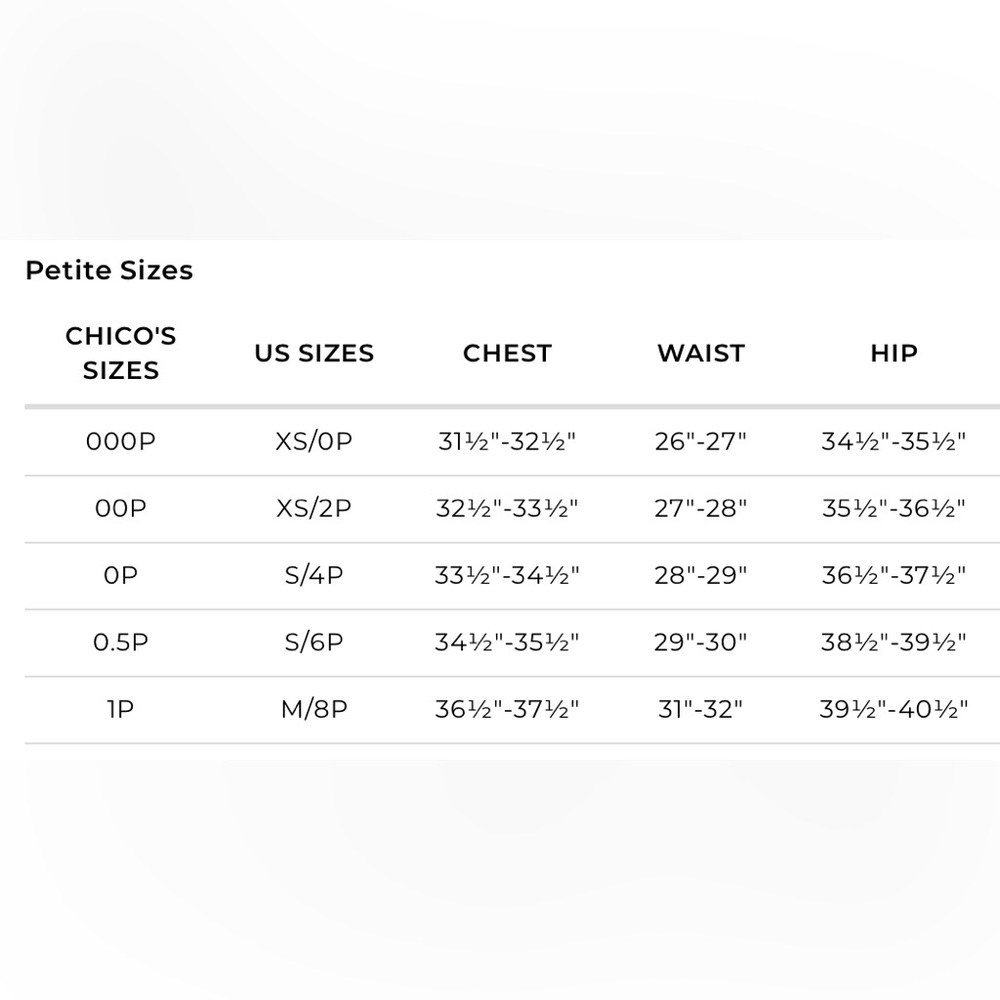Image resolution: width=1000 pixels, height=1000 pixels.
Task: Click waist measurement 31"-32"
Action: (701, 709)
